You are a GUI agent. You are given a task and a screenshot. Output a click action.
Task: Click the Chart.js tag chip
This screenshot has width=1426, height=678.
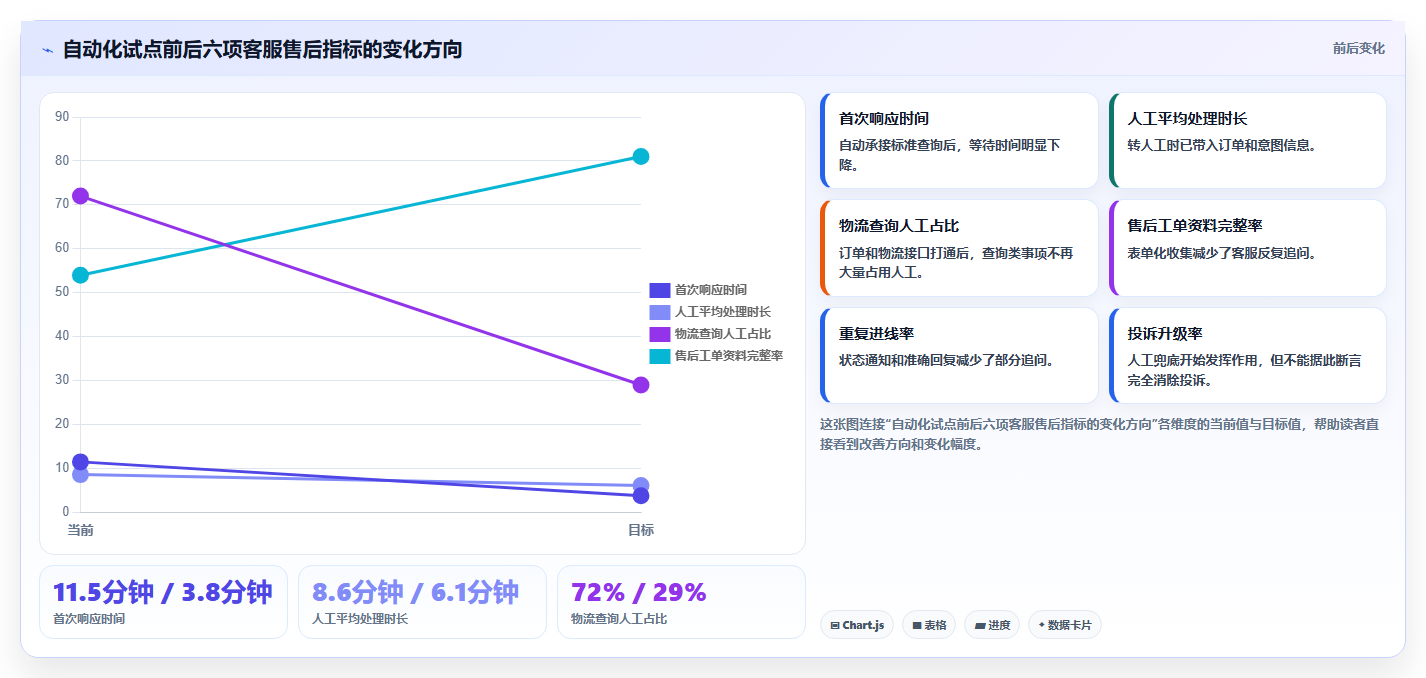(857, 625)
